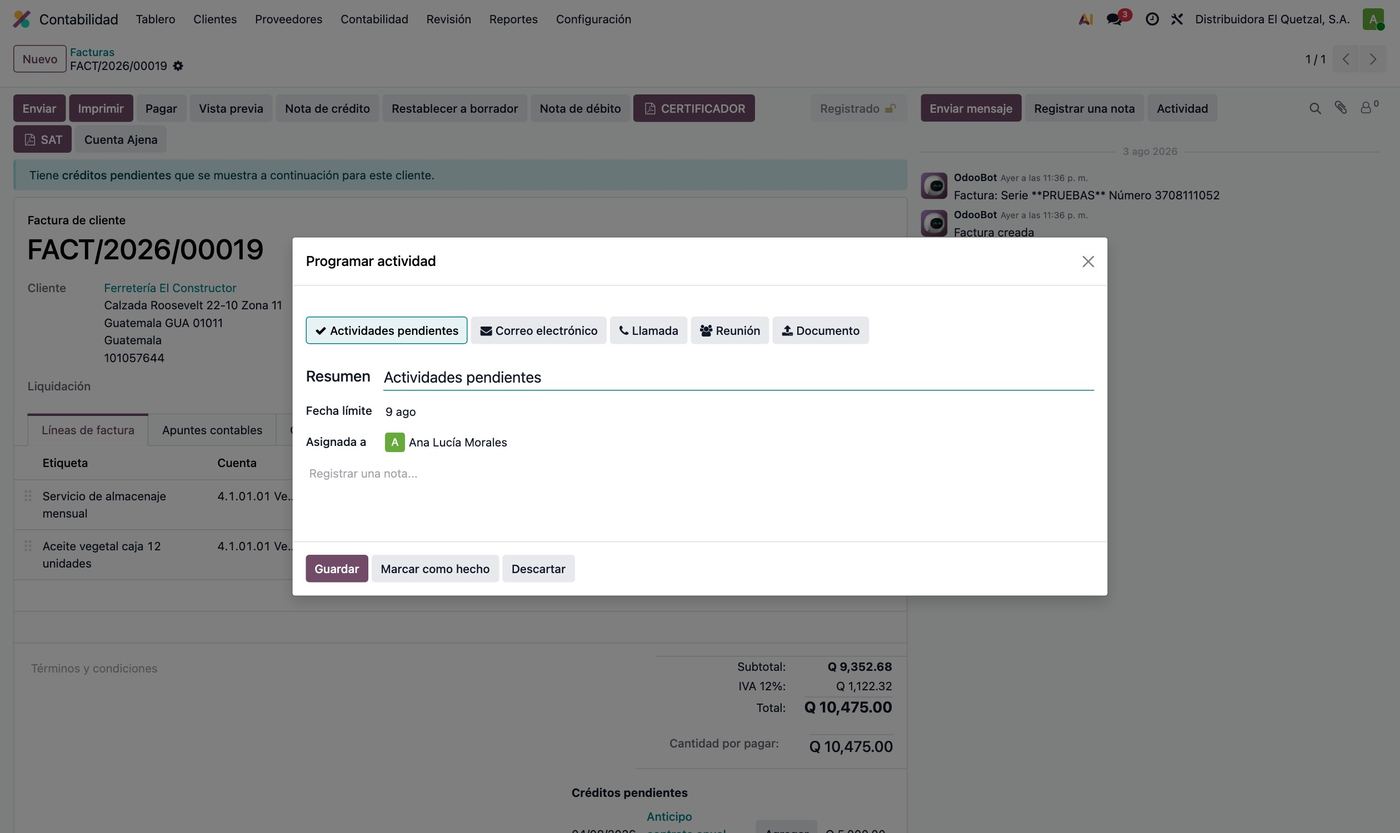Click the Enviar button
The height and width of the screenshot is (833, 1400).
point(39,108)
